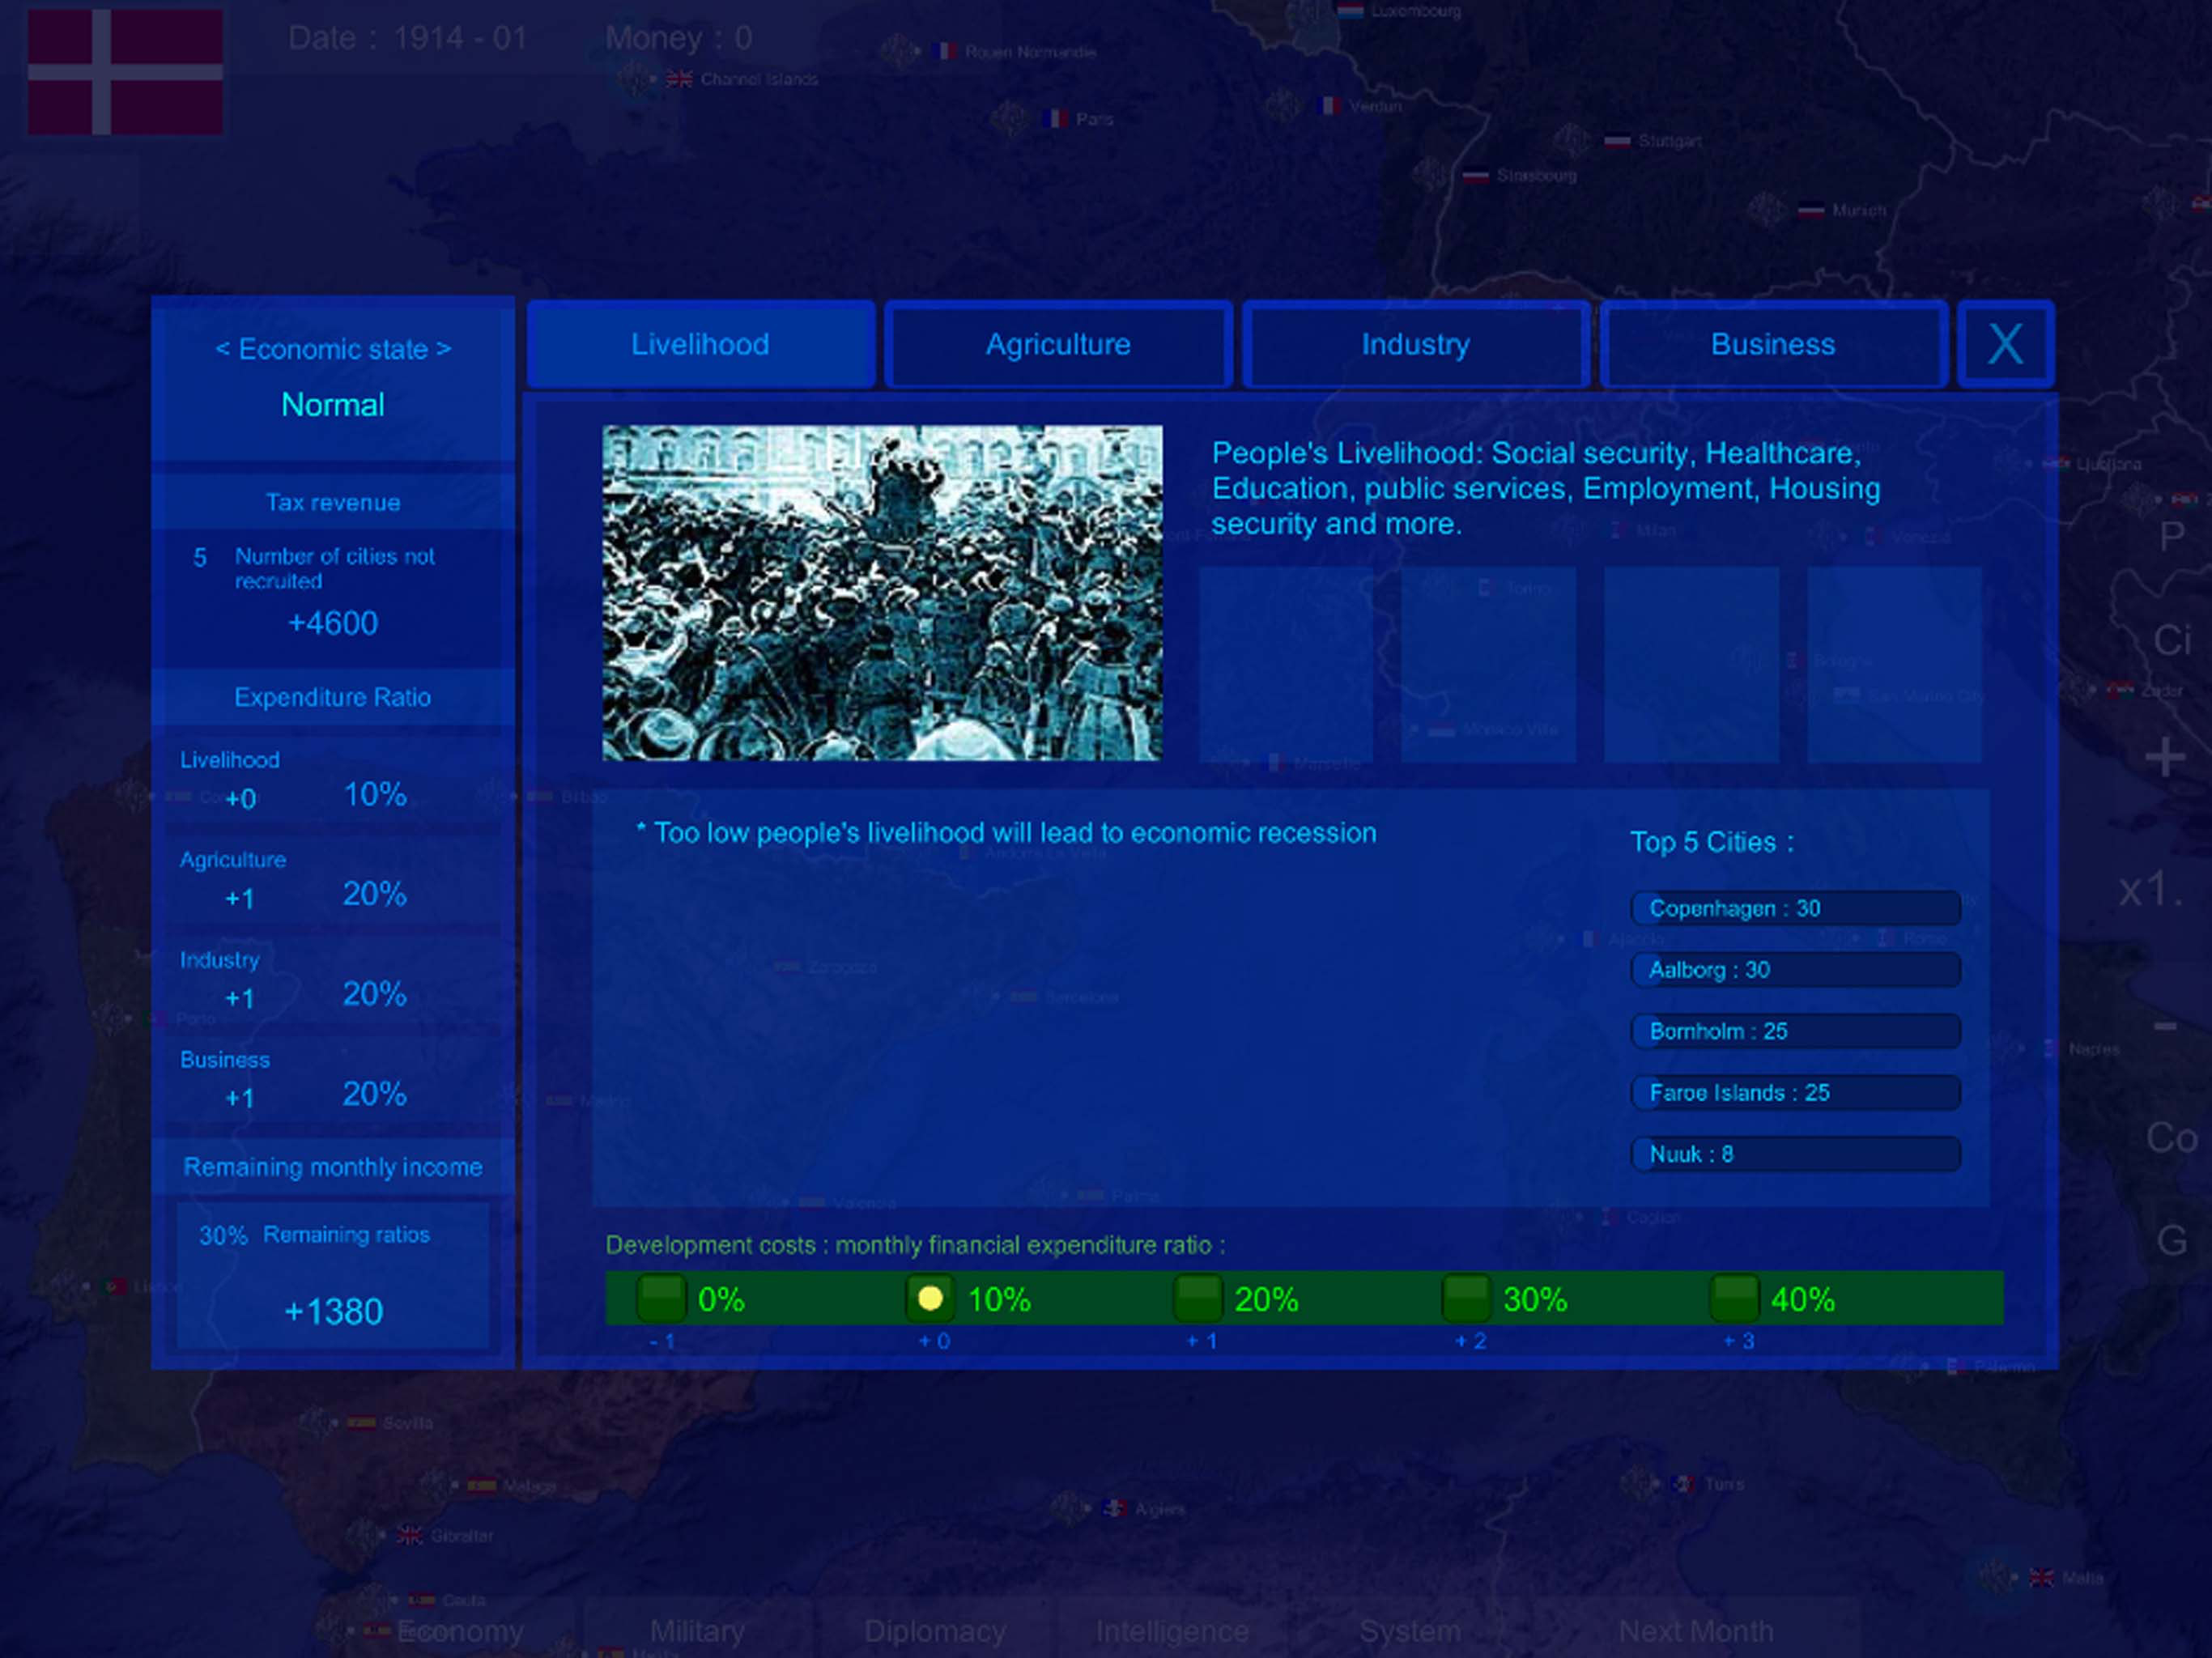Switch to the Agriculture tab
The width and height of the screenshot is (2212, 1658).
point(1057,345)
